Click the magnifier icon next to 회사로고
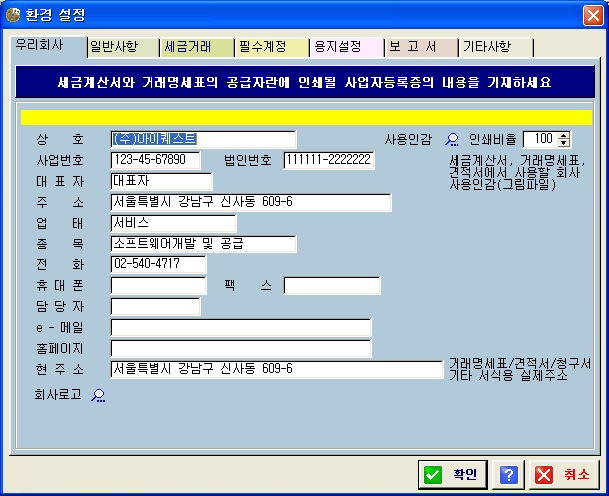 tap(98, 395)
